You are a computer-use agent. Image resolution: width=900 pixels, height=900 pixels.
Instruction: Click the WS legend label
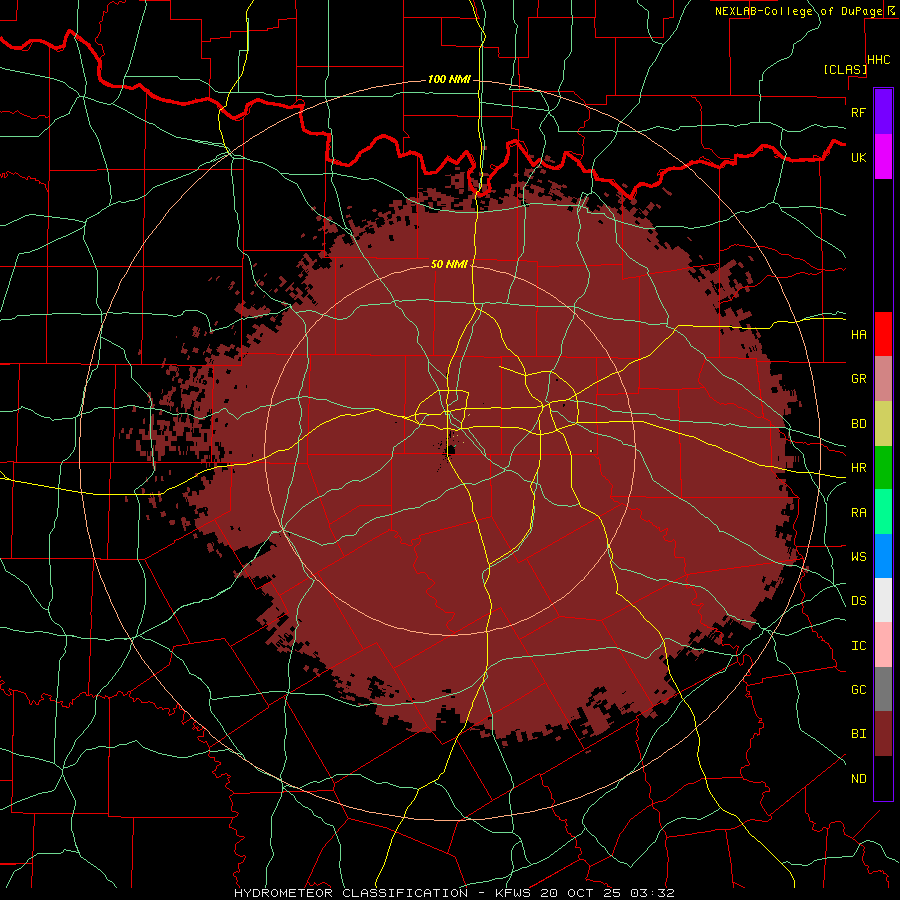tap(858, 556)
